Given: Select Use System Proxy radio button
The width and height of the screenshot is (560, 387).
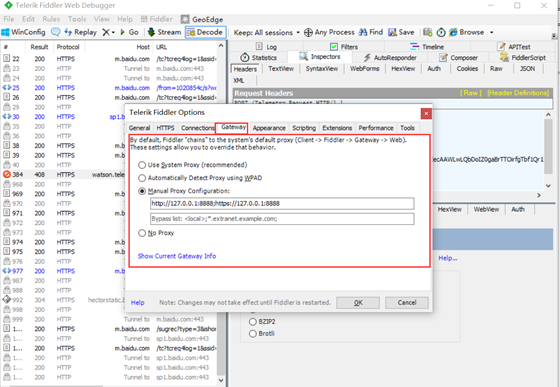Looking at the screenshot, I should [142, 165].
